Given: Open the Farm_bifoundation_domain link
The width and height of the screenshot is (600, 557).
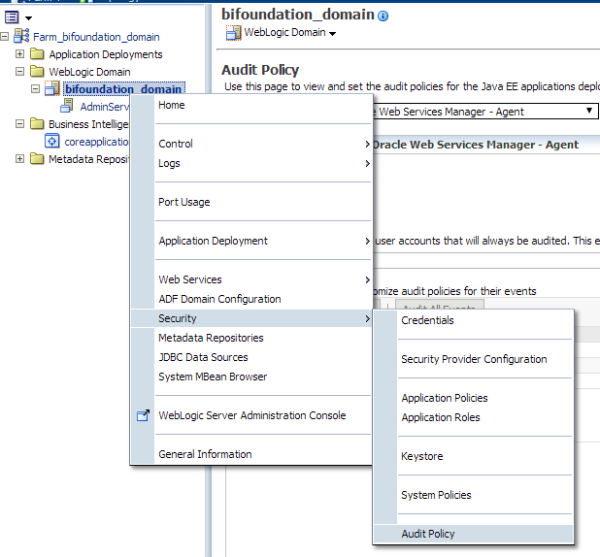Looking at the screenshot, I should point(96,37).
